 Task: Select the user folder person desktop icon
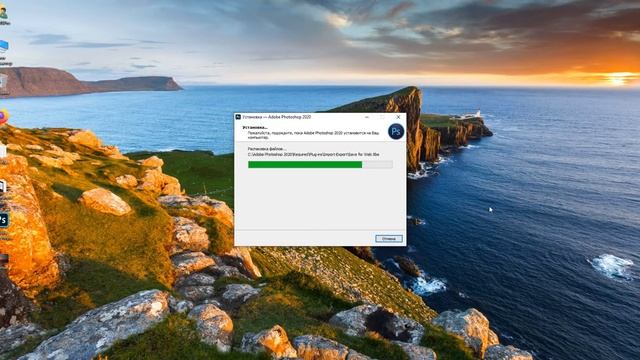coord(4,12)
